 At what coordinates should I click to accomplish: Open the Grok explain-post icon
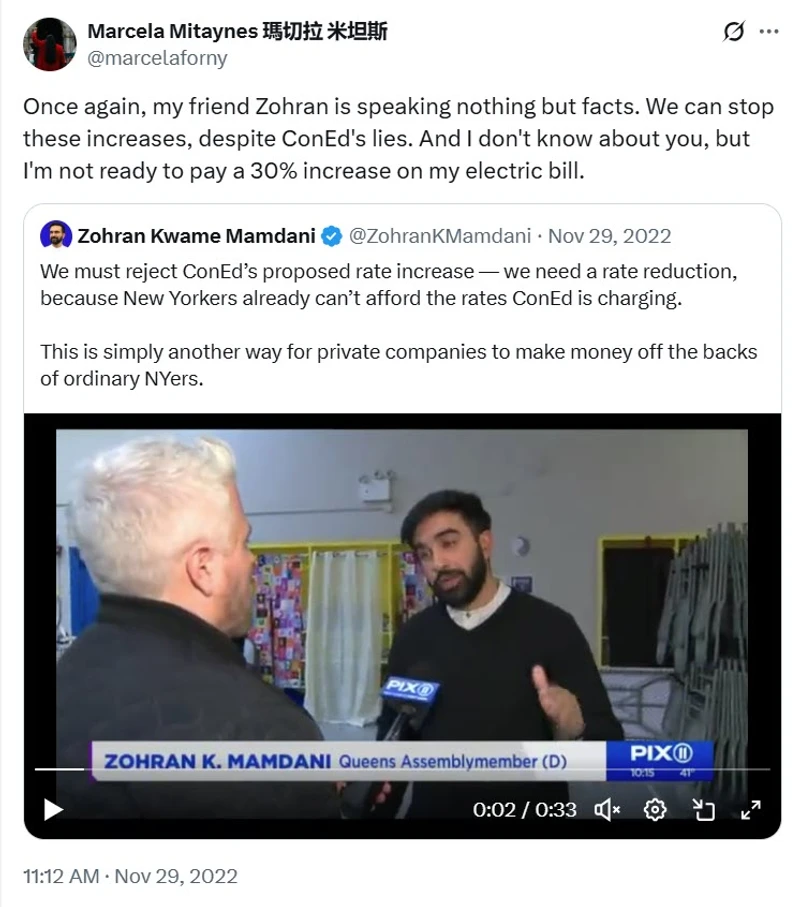(733, 31)
